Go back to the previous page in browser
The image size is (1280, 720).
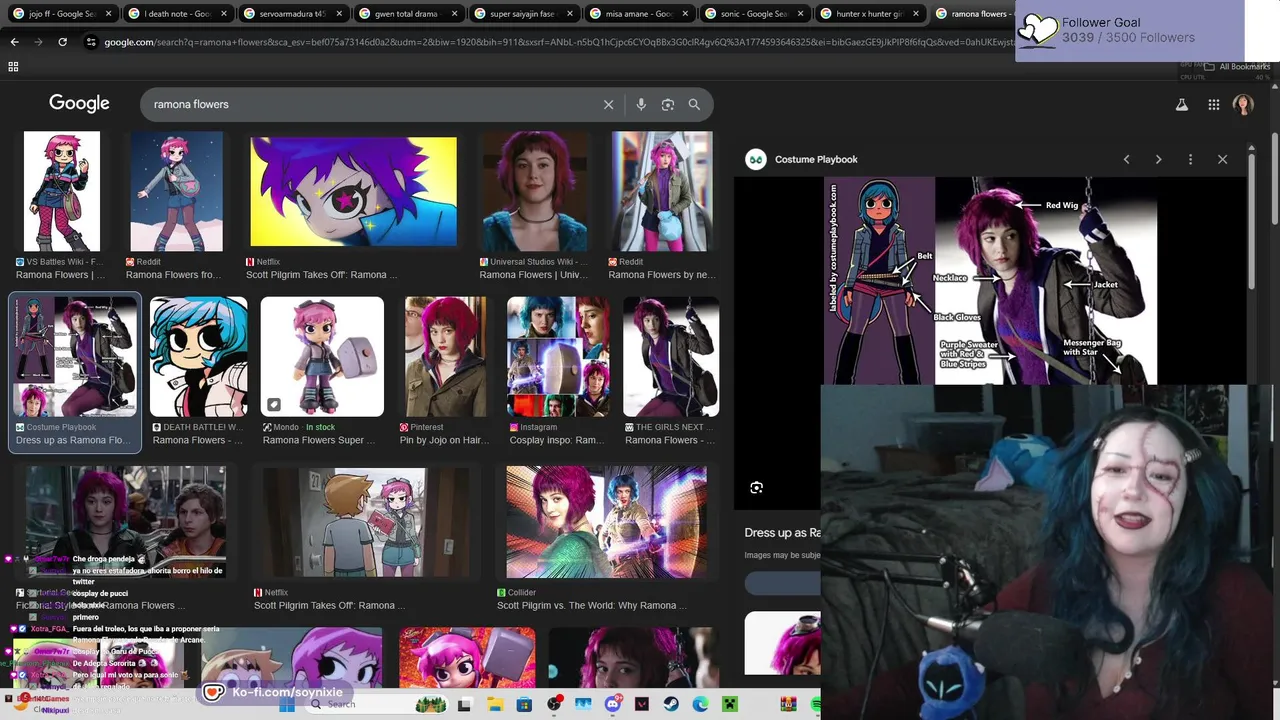pyautogui.click(x=14, y=42)
